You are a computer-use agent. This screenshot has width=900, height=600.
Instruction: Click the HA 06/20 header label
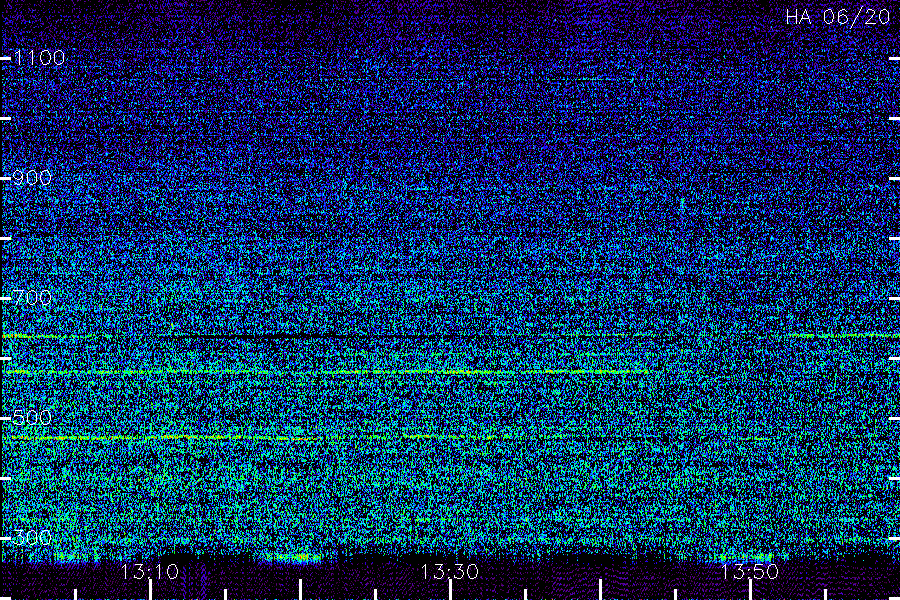click(x=837, y=17)
